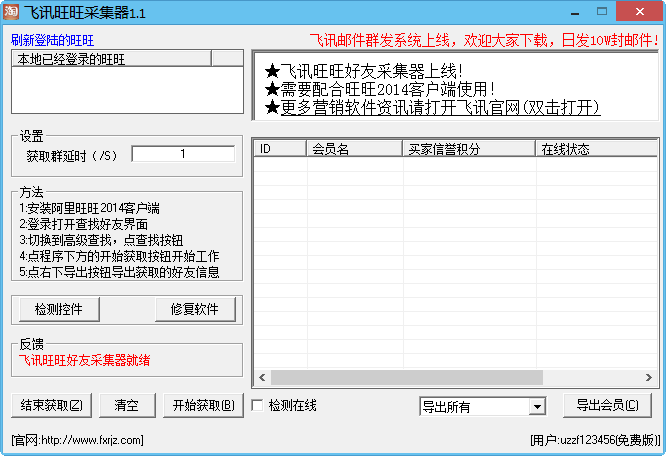Click the 修复软件 button
Viewport: 666px width, 456px height.
tap(195, 309)
